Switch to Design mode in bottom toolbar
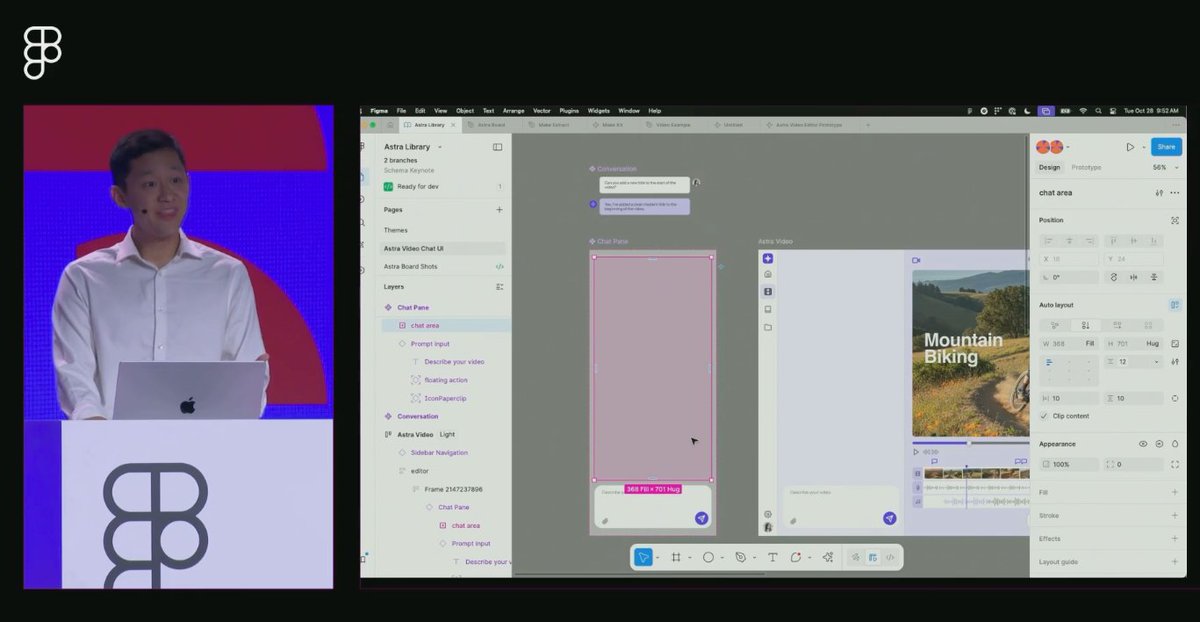The image size is (1200, 622). coord(873,557)
